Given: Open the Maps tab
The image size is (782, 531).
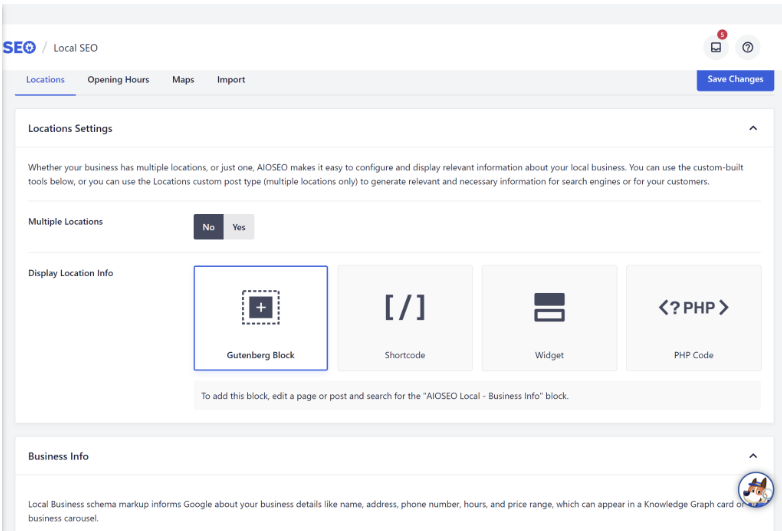Looking at the screenshot, I should pyautogui.click(x=183, y=80).
